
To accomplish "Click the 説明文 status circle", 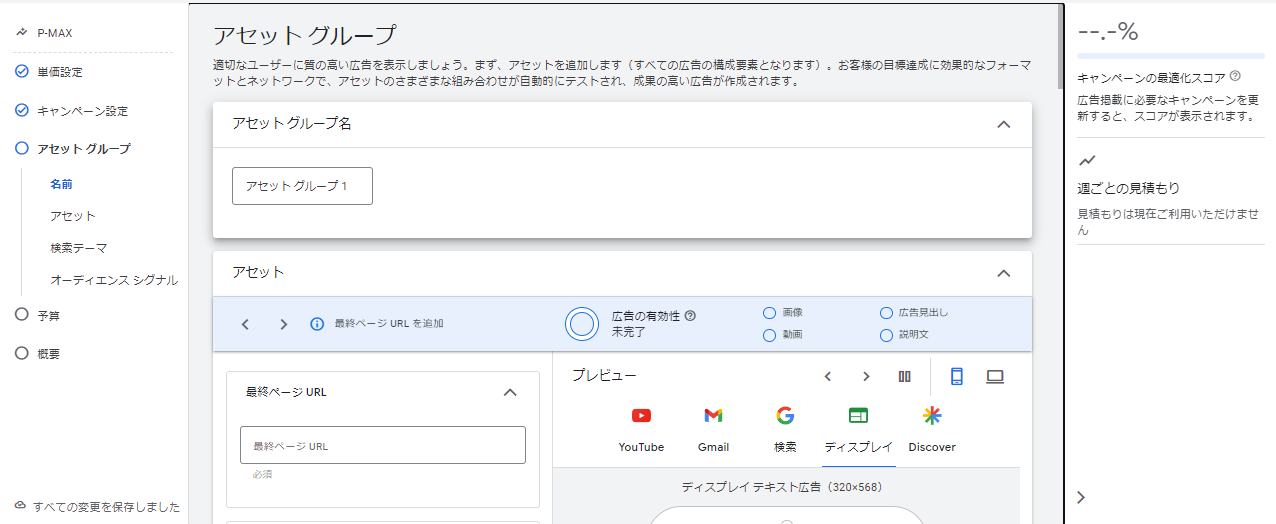I will coord(886,335).
